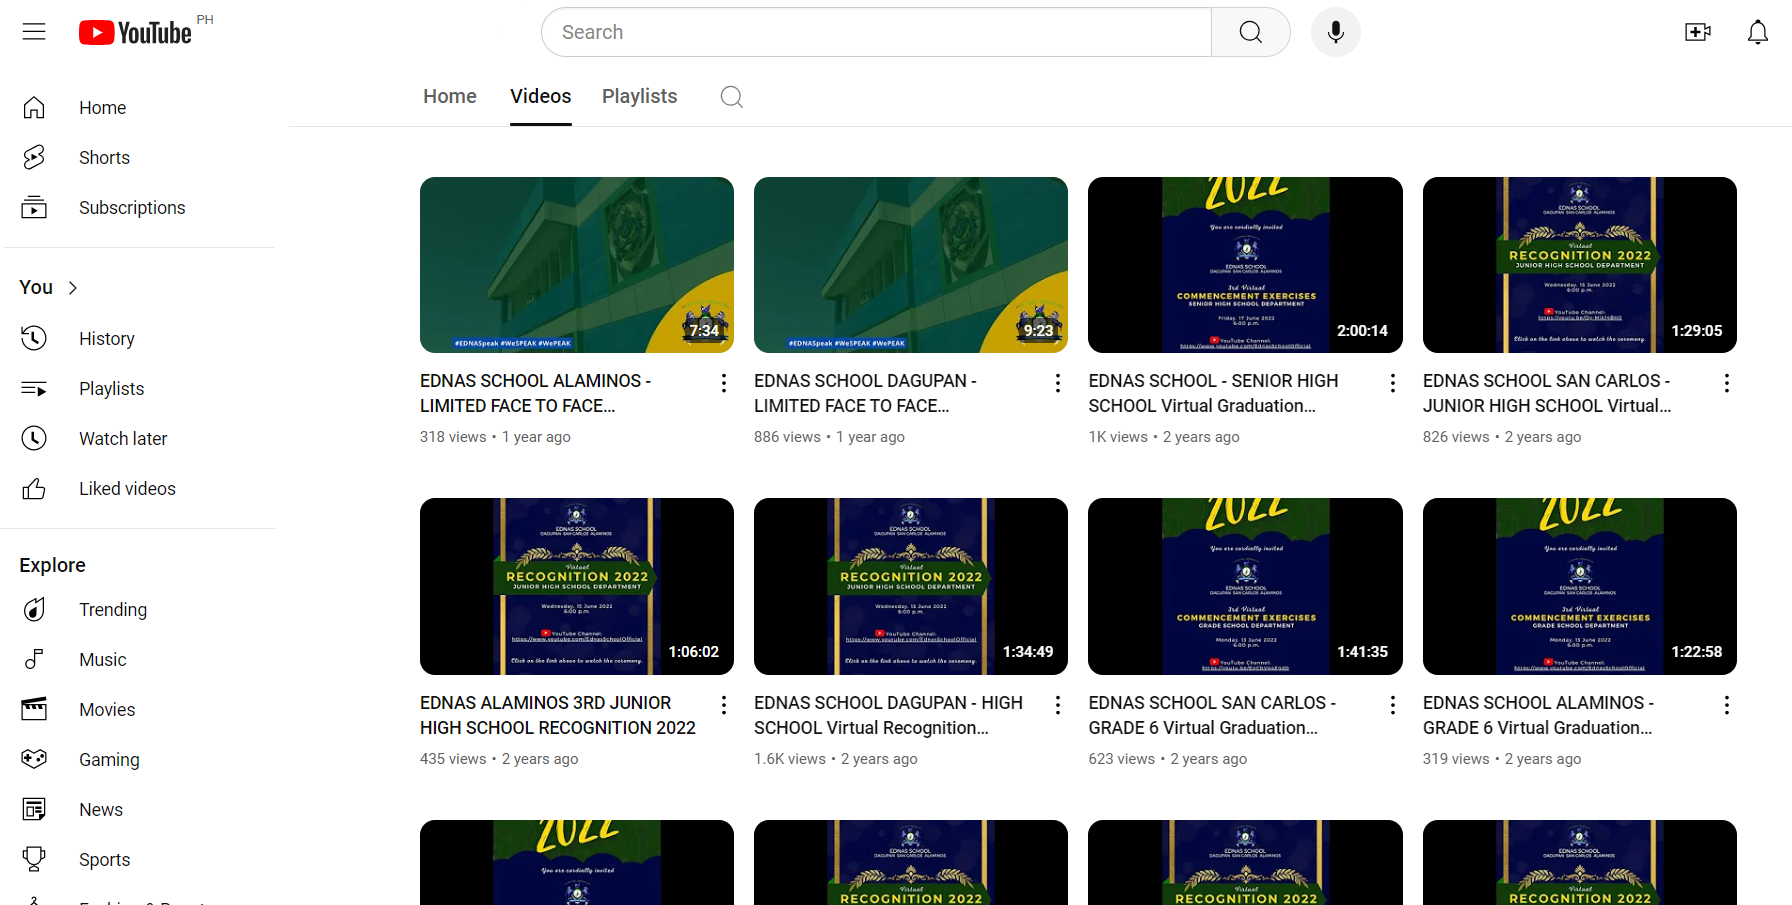1792x905 pixels.
Task: Open options for Dagupan High School Recognition video
Action: 1058,705
